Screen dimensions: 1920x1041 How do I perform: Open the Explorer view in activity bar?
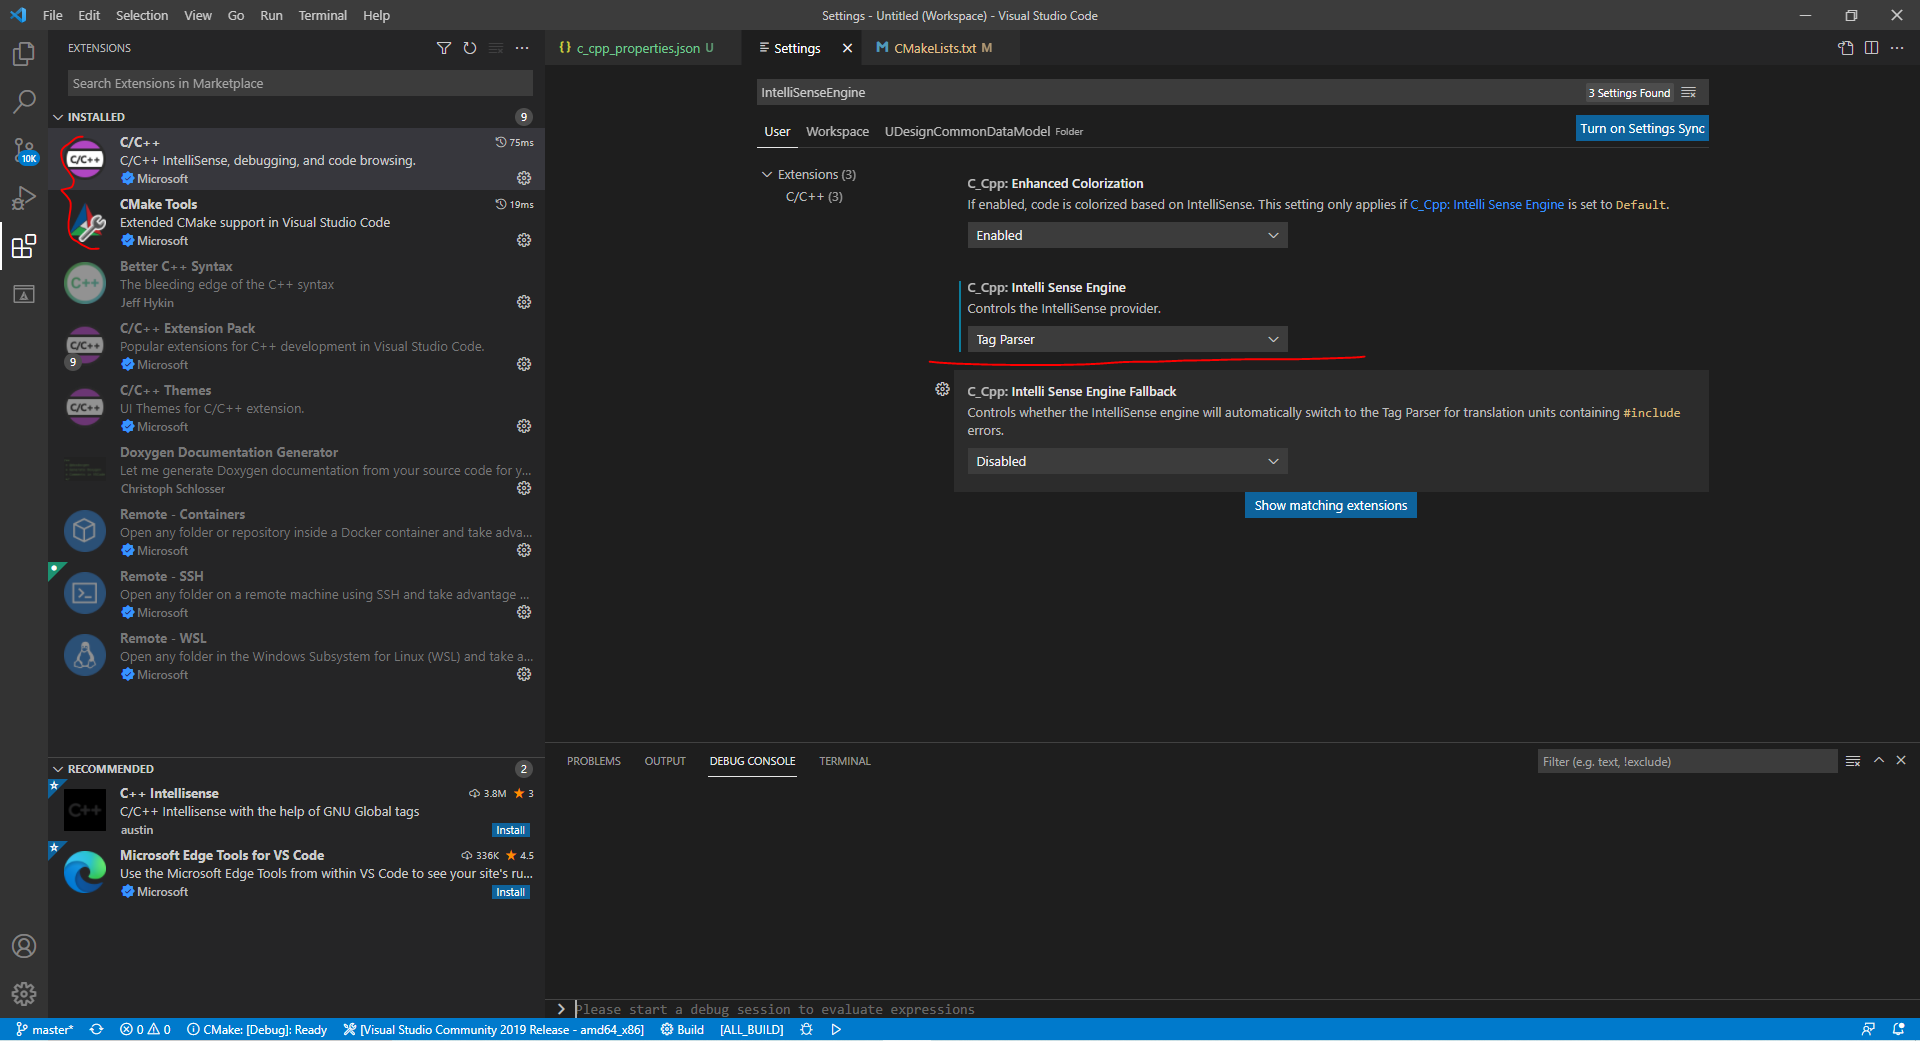(24, 54)
